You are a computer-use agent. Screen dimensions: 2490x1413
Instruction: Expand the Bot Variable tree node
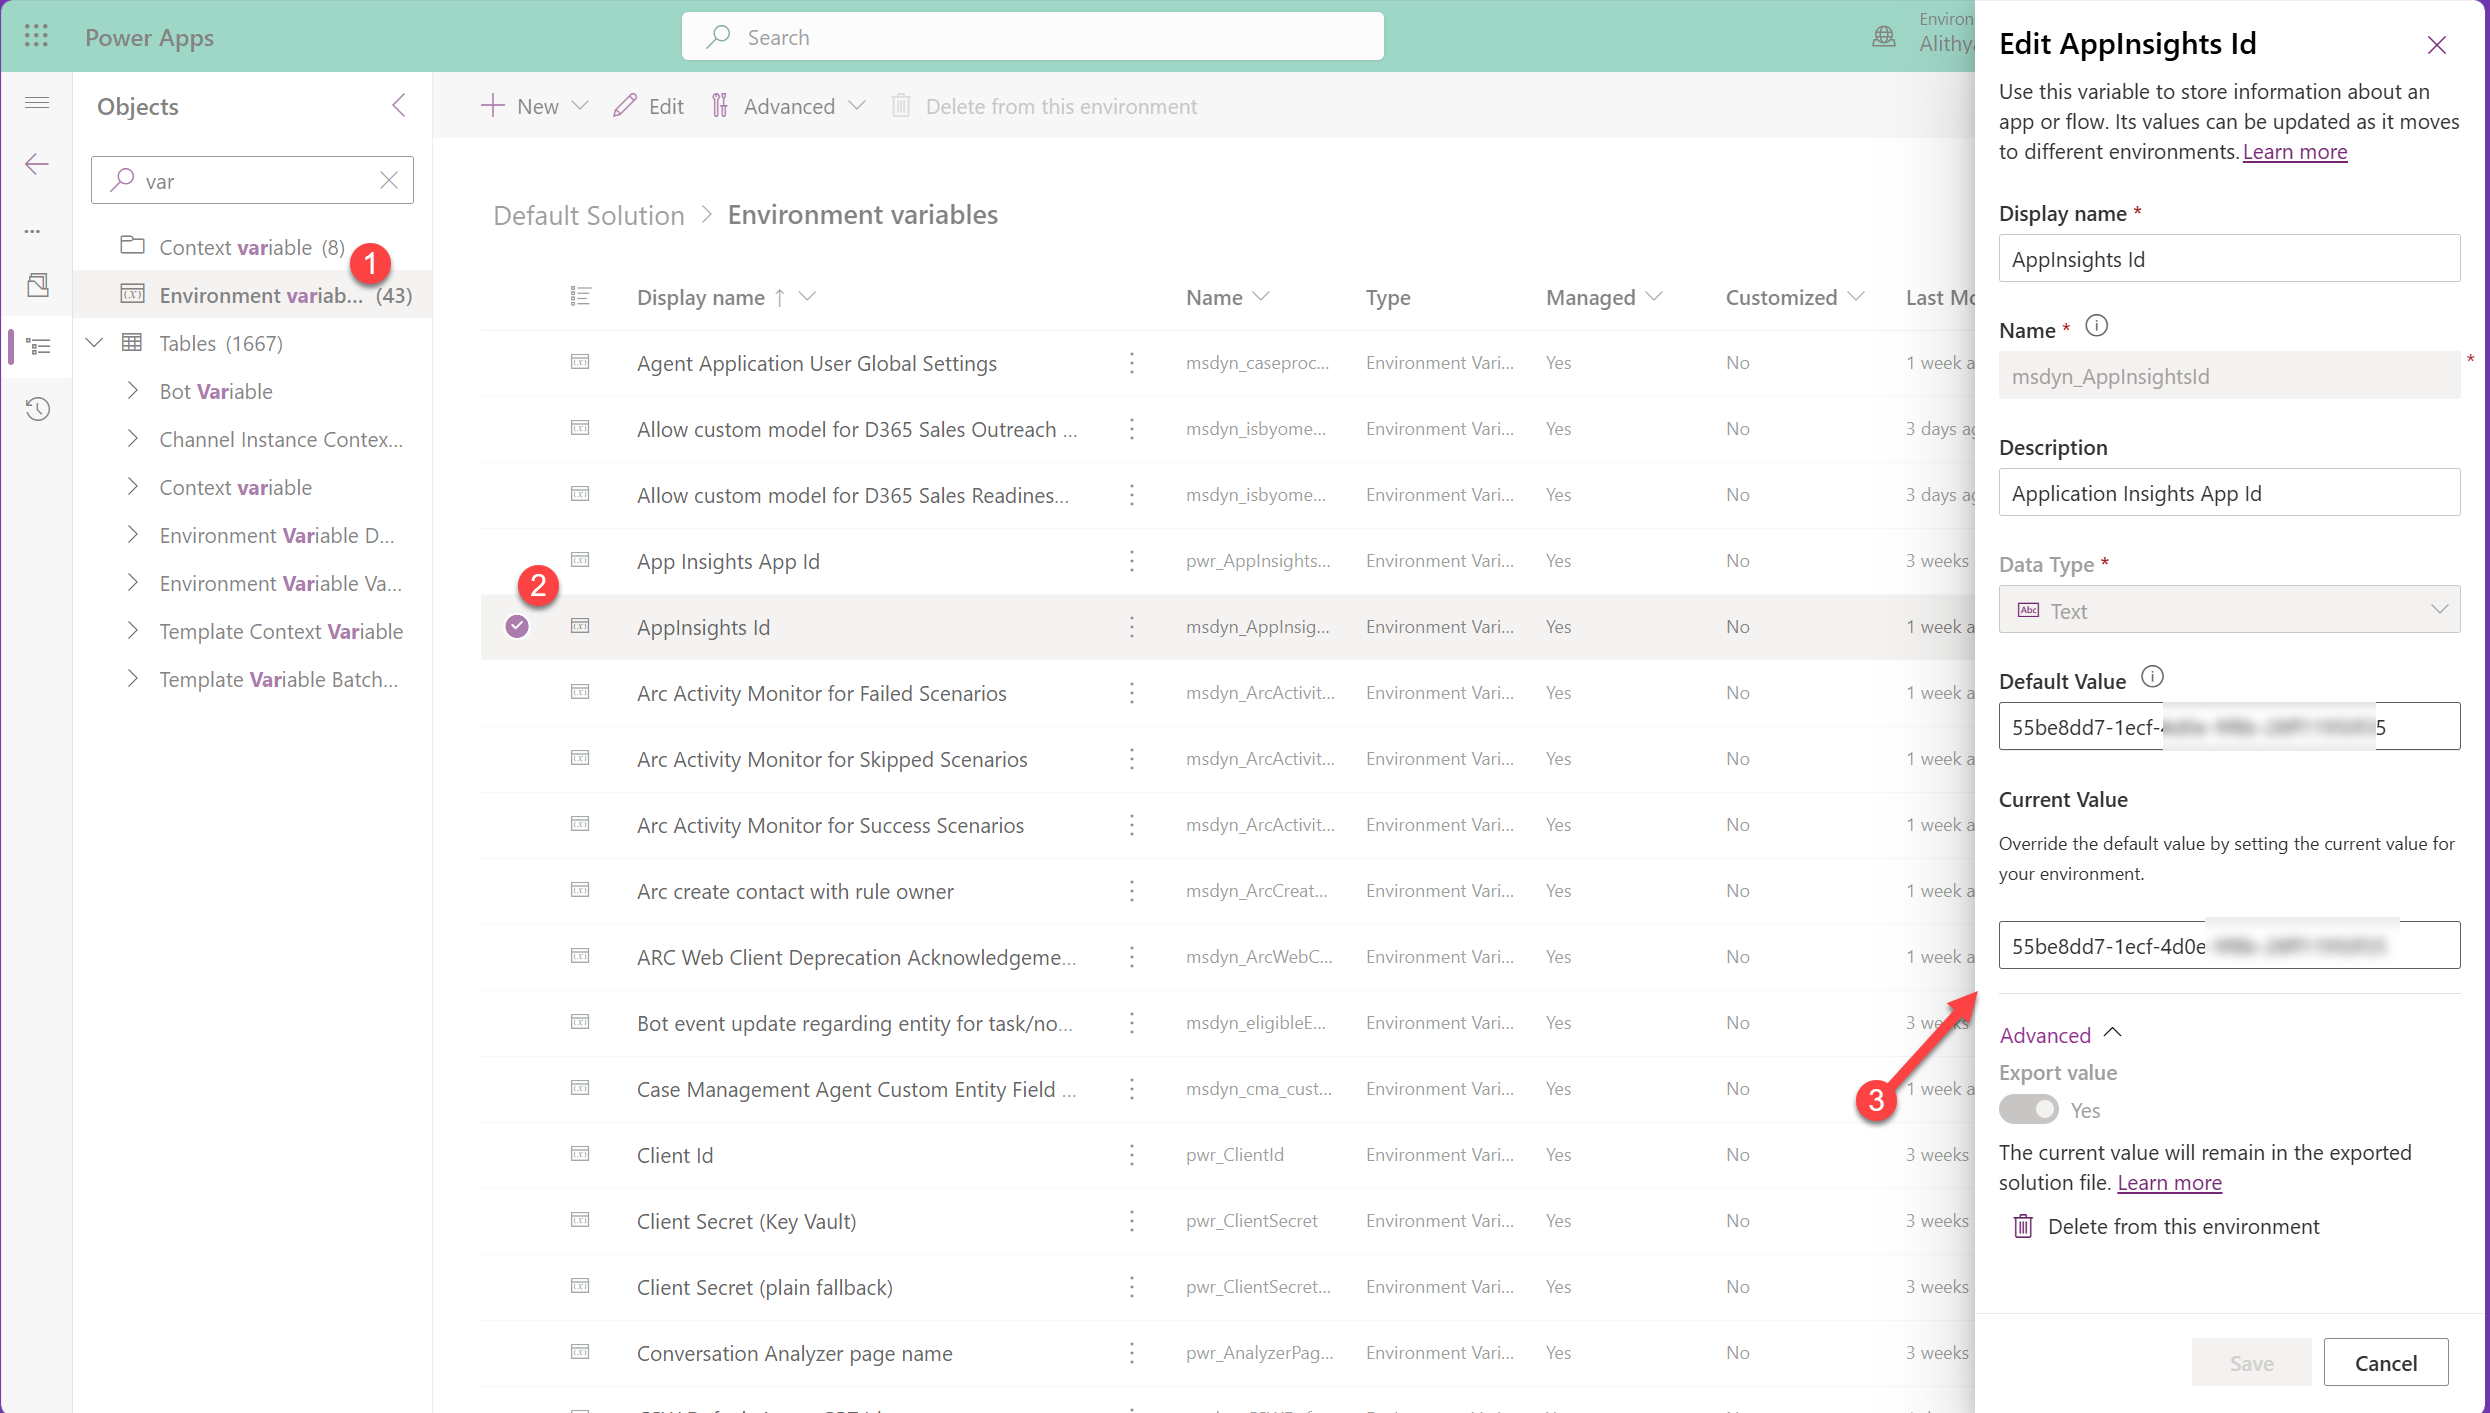coord(133,391)
